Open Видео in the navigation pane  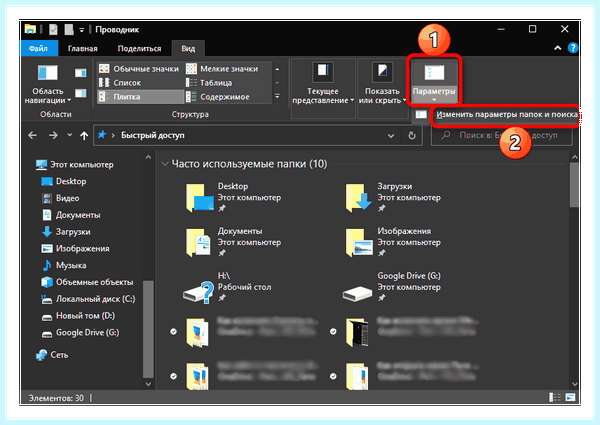pyautogui.click(x=60, y=198)
